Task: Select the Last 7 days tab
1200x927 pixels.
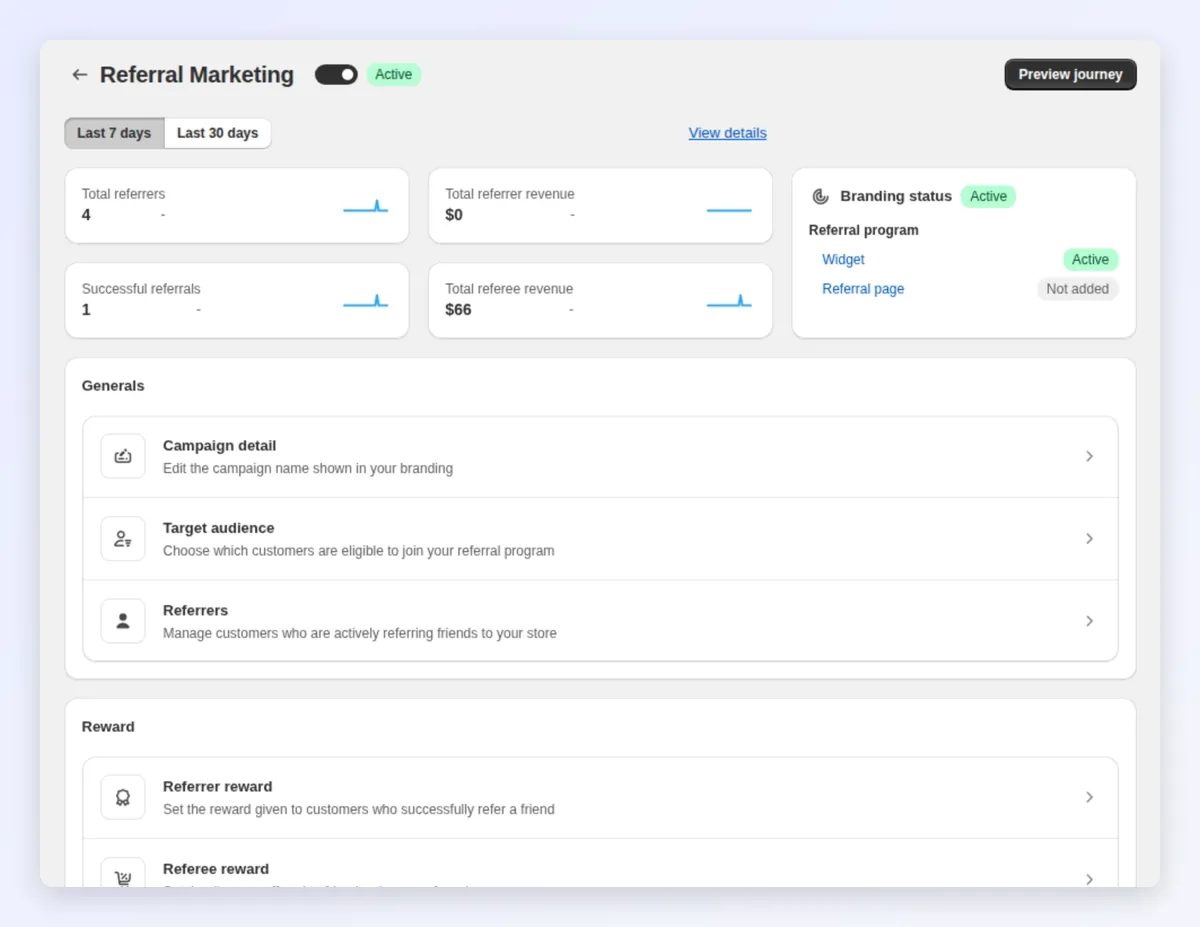Action: coord(114,133)
